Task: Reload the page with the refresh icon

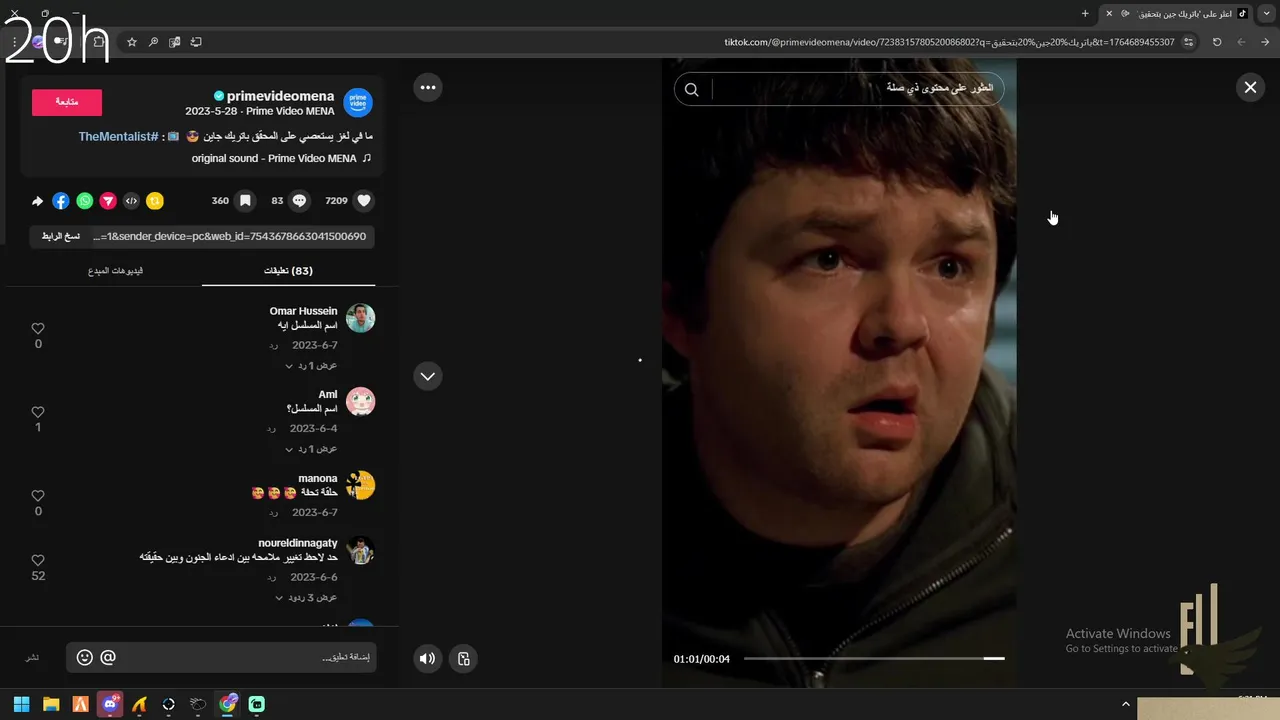Action: point(1217,42)
